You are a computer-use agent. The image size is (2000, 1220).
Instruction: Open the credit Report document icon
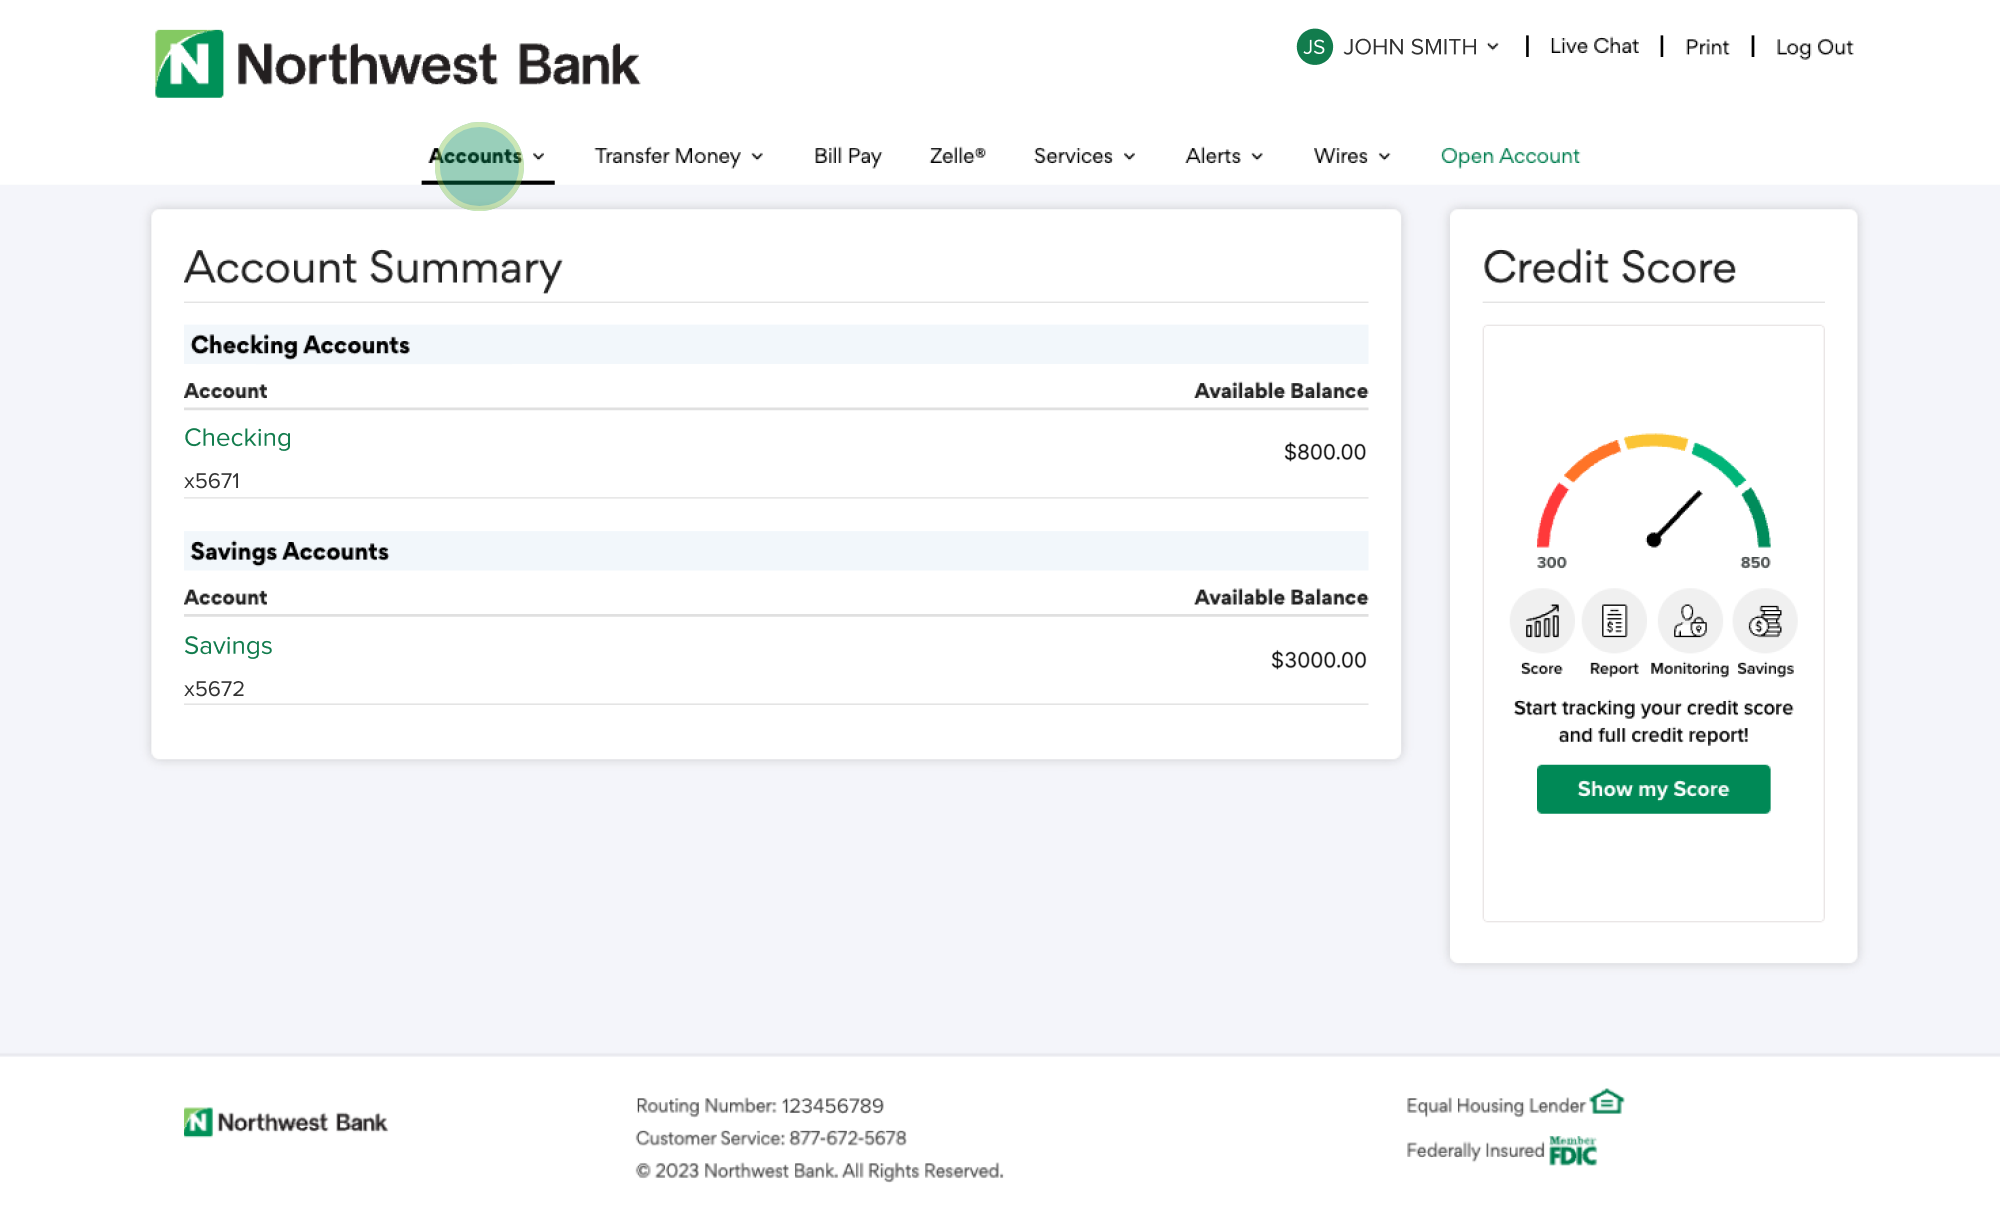[1614, 622]
